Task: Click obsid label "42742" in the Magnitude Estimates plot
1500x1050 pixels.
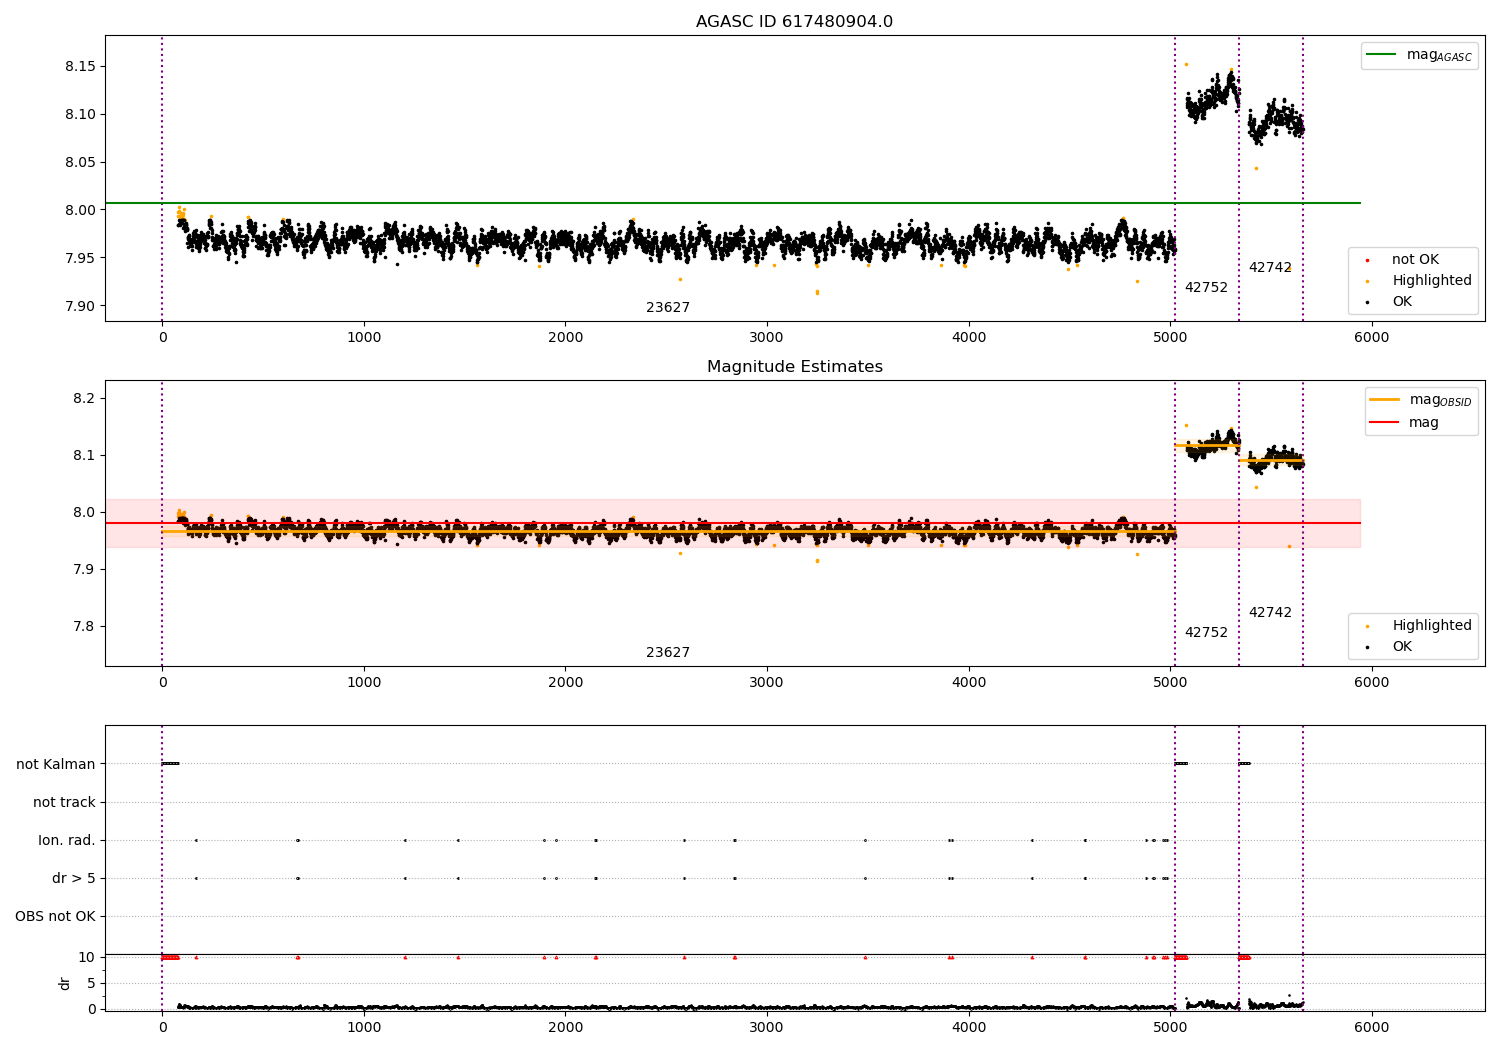Action: (1270, 613)
